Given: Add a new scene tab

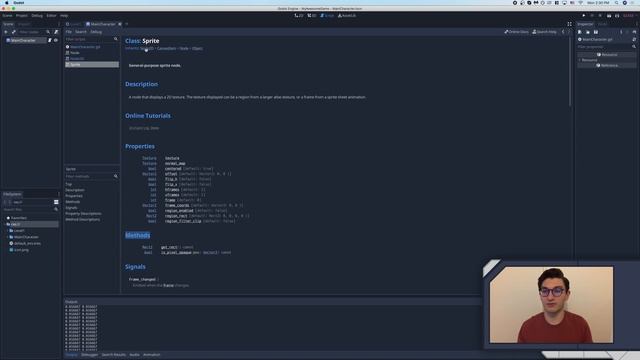Looking at the screenshot, I should pos(127,24).
